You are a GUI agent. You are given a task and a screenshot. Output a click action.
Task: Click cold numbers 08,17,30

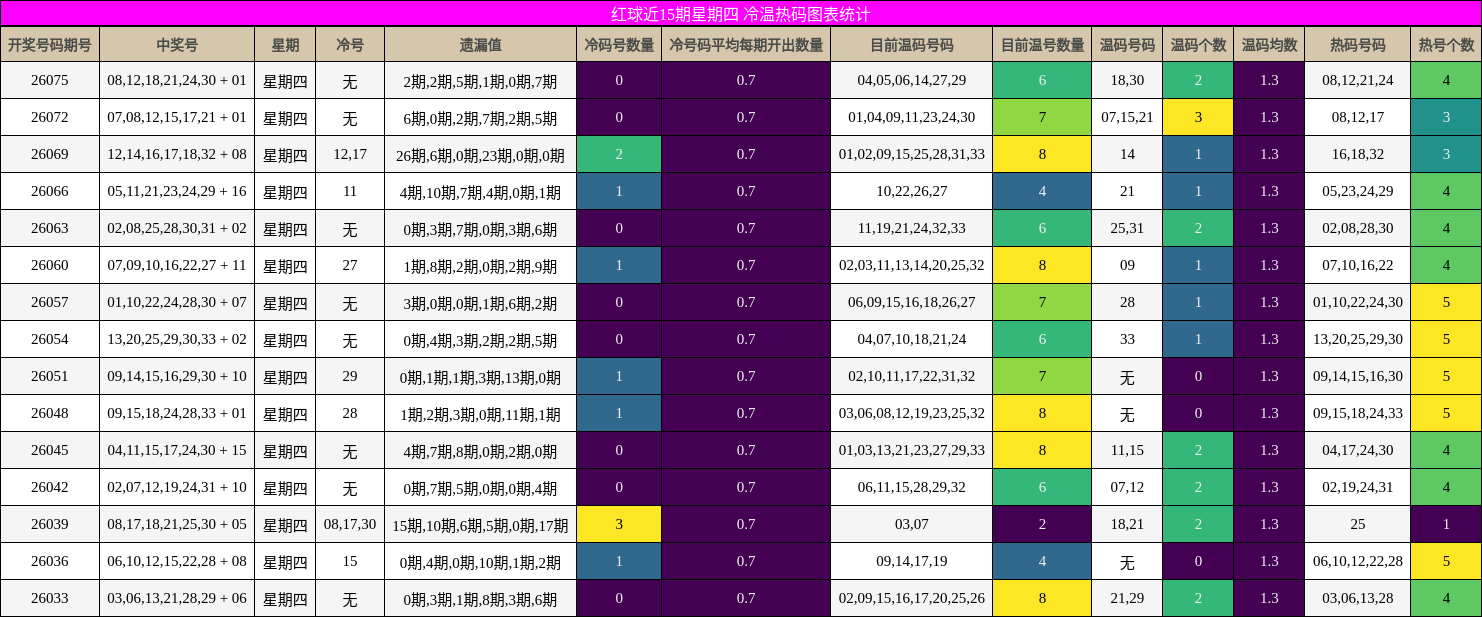tap(350, 524)
